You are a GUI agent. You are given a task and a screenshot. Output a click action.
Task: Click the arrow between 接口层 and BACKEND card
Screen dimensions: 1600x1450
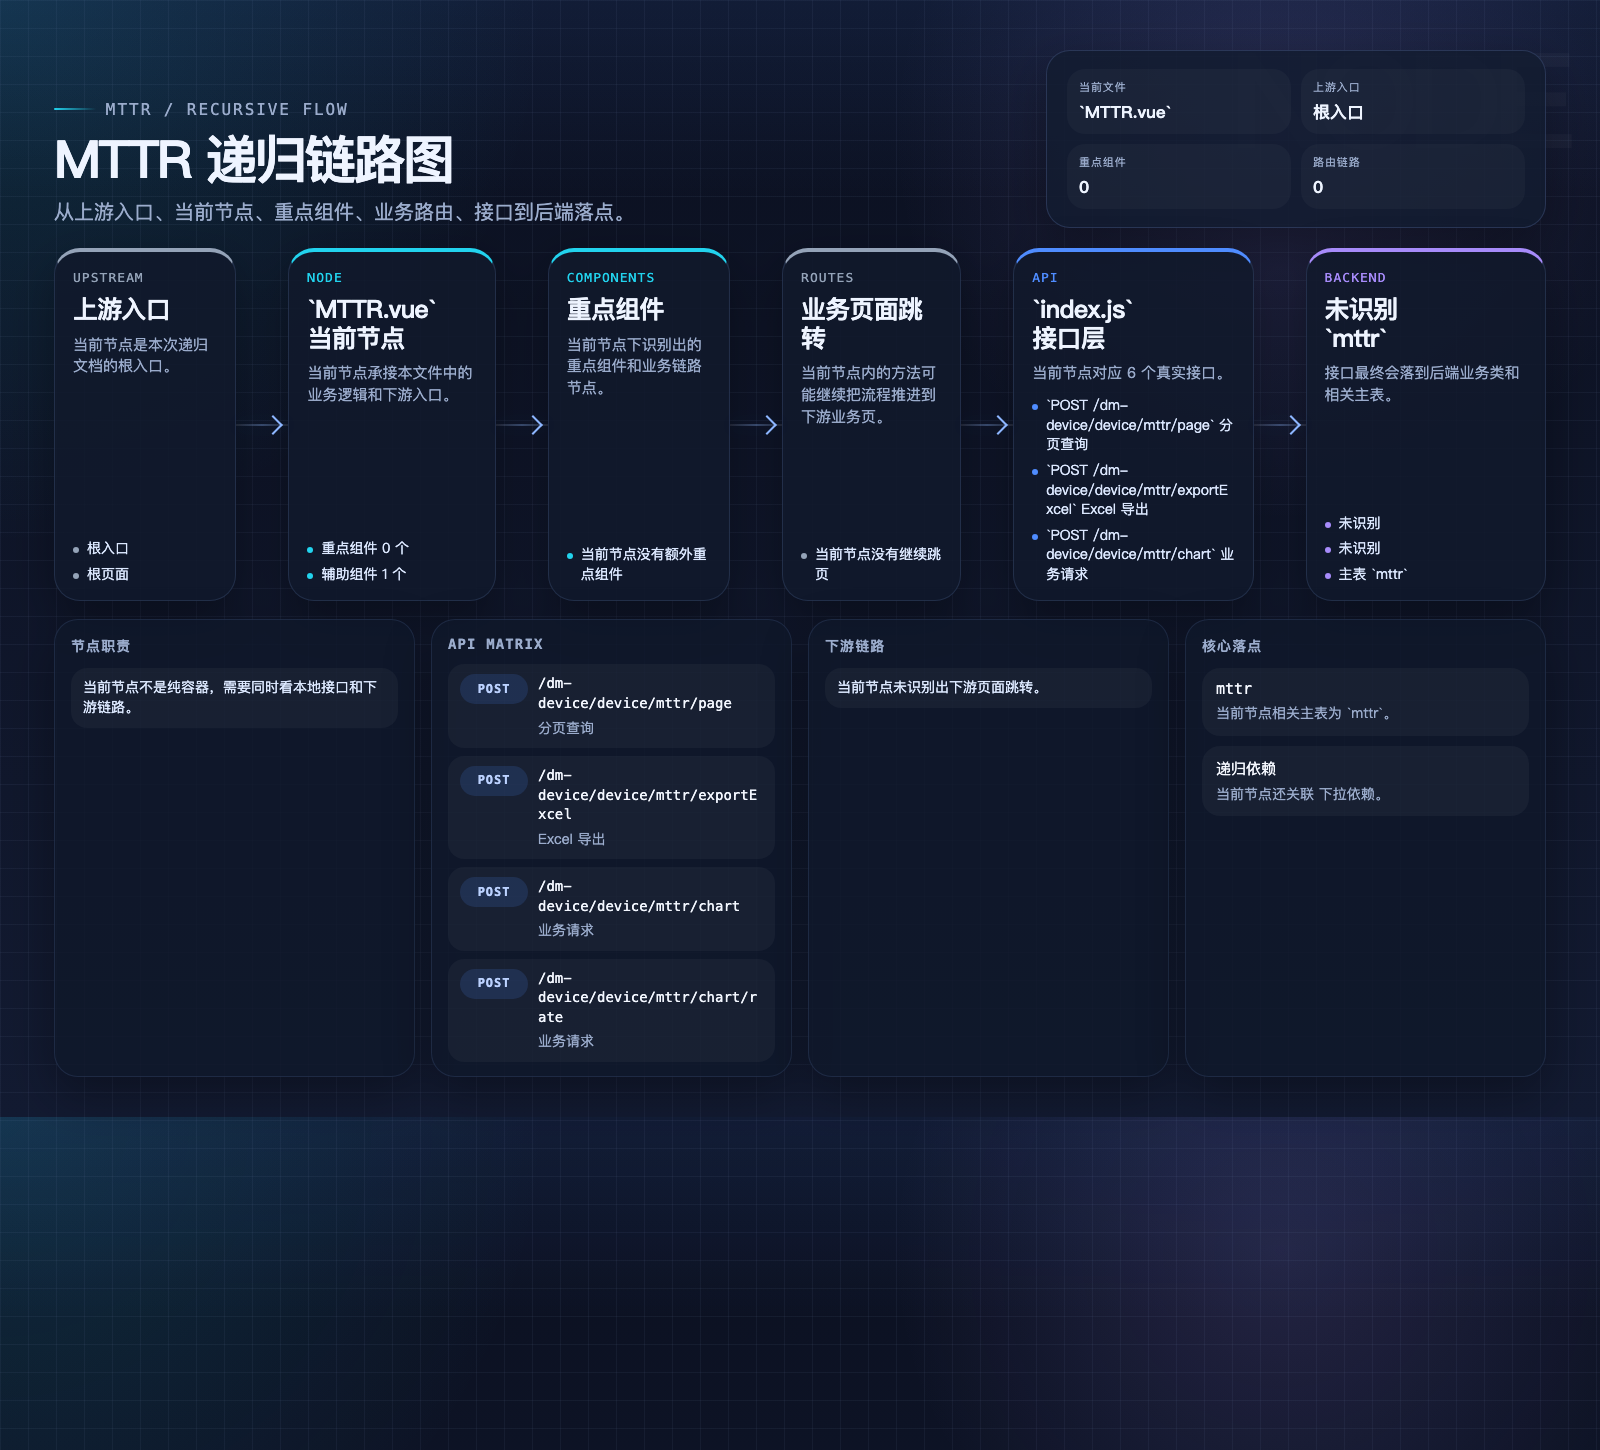point(1280,425)
